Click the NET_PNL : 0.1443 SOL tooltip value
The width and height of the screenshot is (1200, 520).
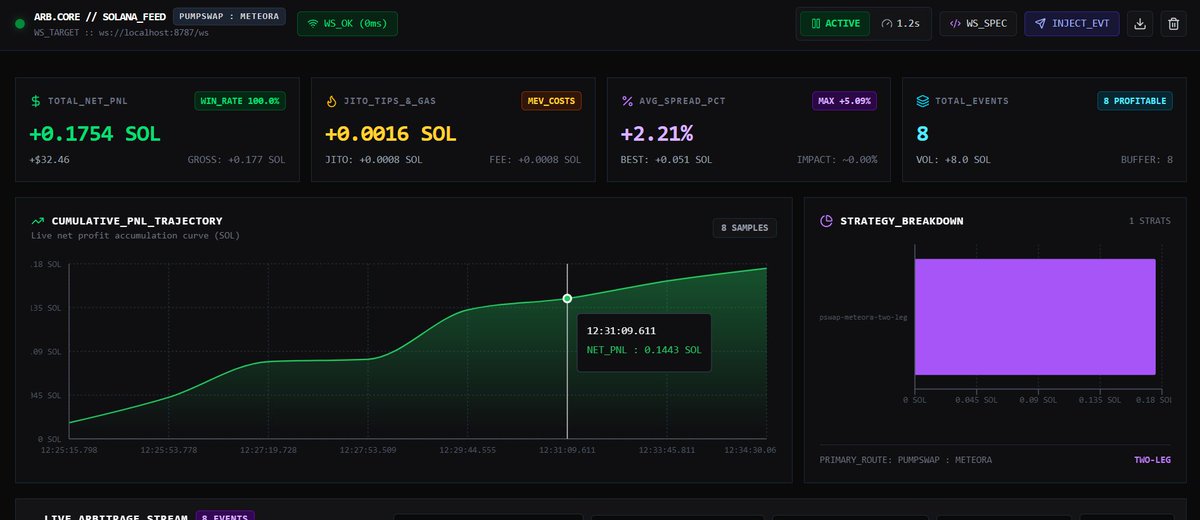(644, 350)
